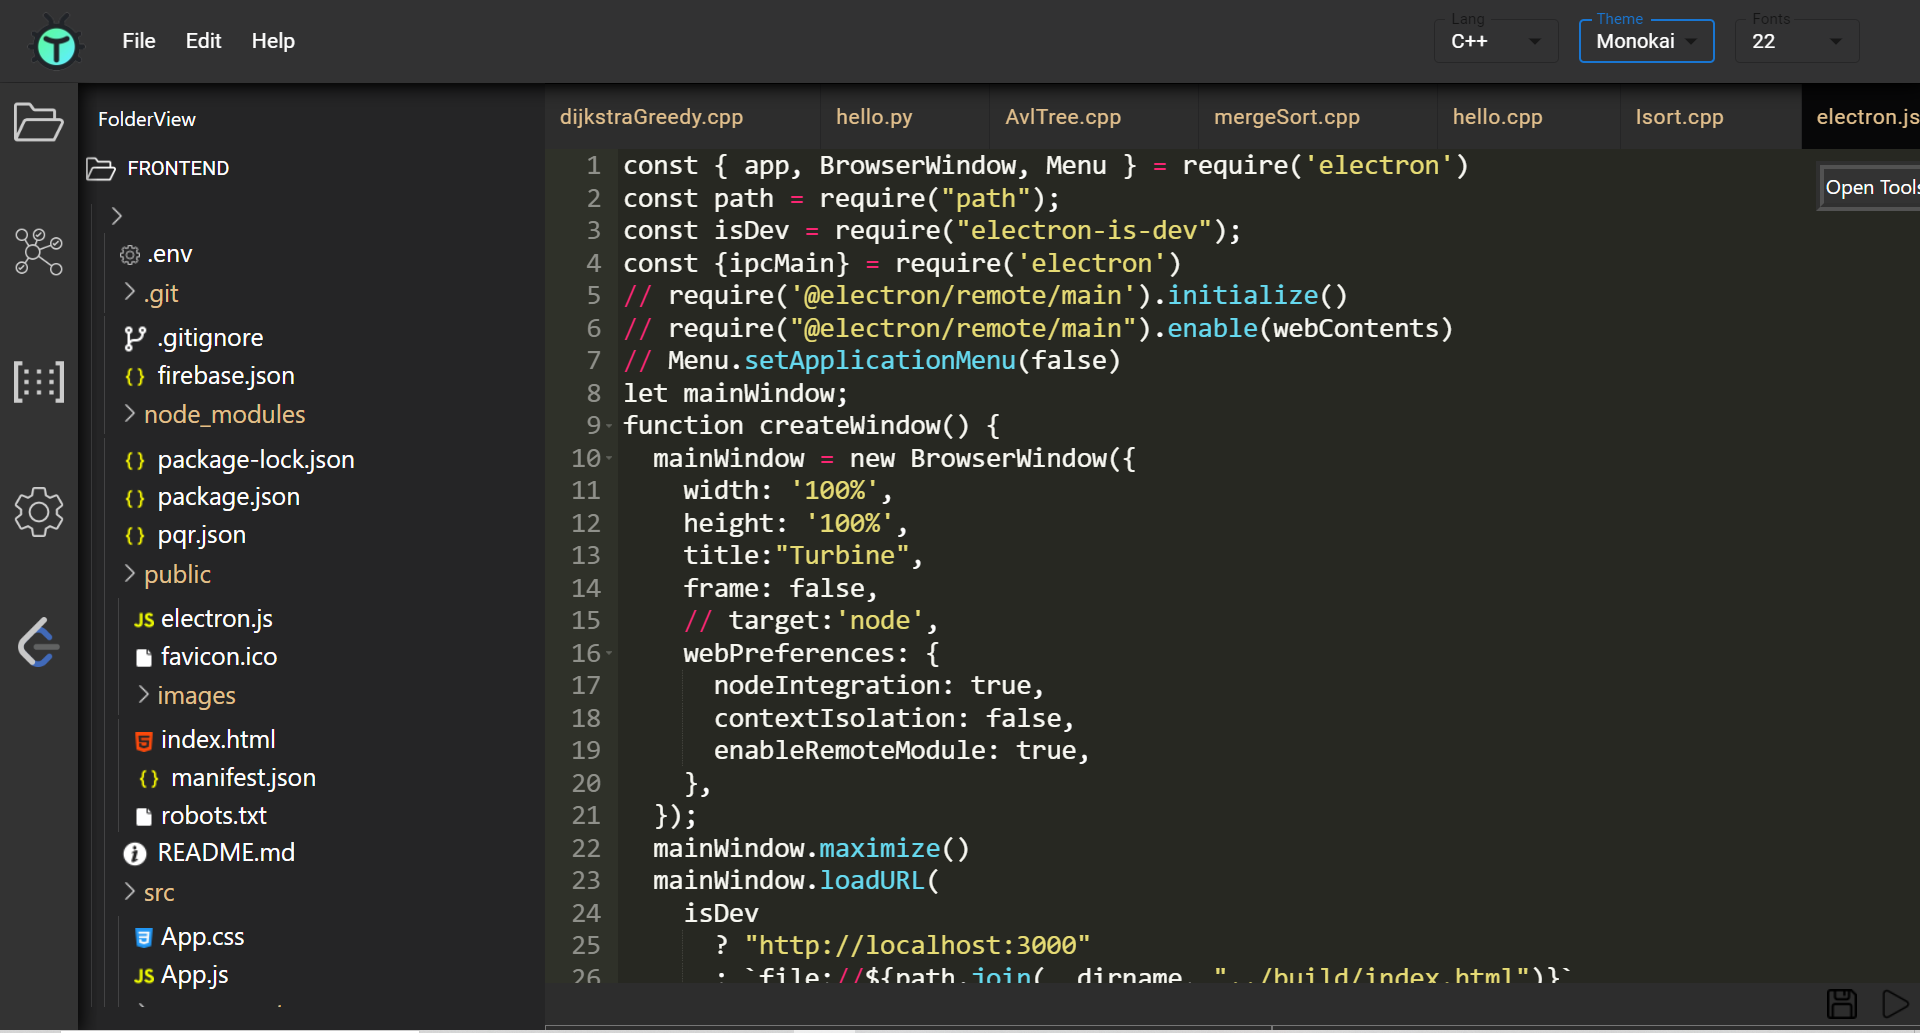Click the manifest.json braces icon
Screen dimensions: 1920x1033
point(149,779)
